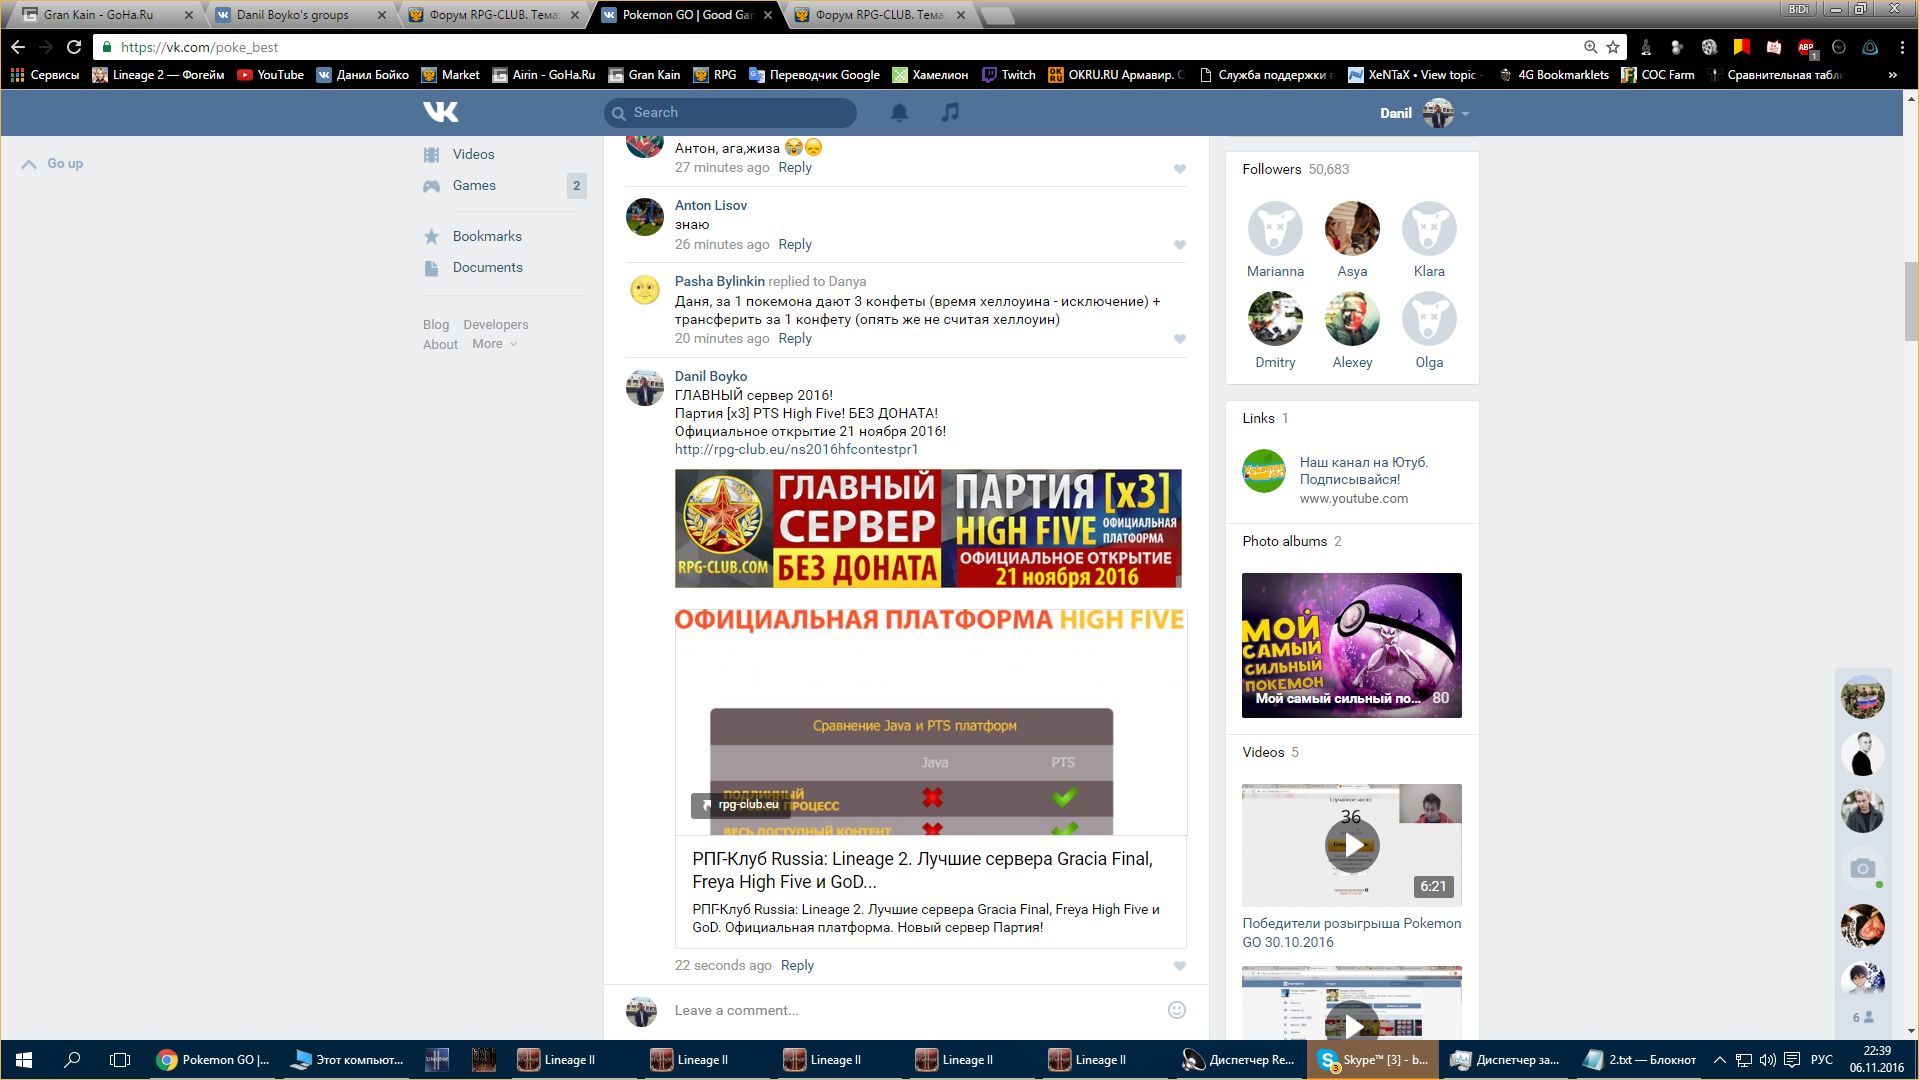Image resolution: width=1919 pixels, height=1080 pixels.
Task: Open Bookmarks in the left sidebar
Action: click(487, 236)
